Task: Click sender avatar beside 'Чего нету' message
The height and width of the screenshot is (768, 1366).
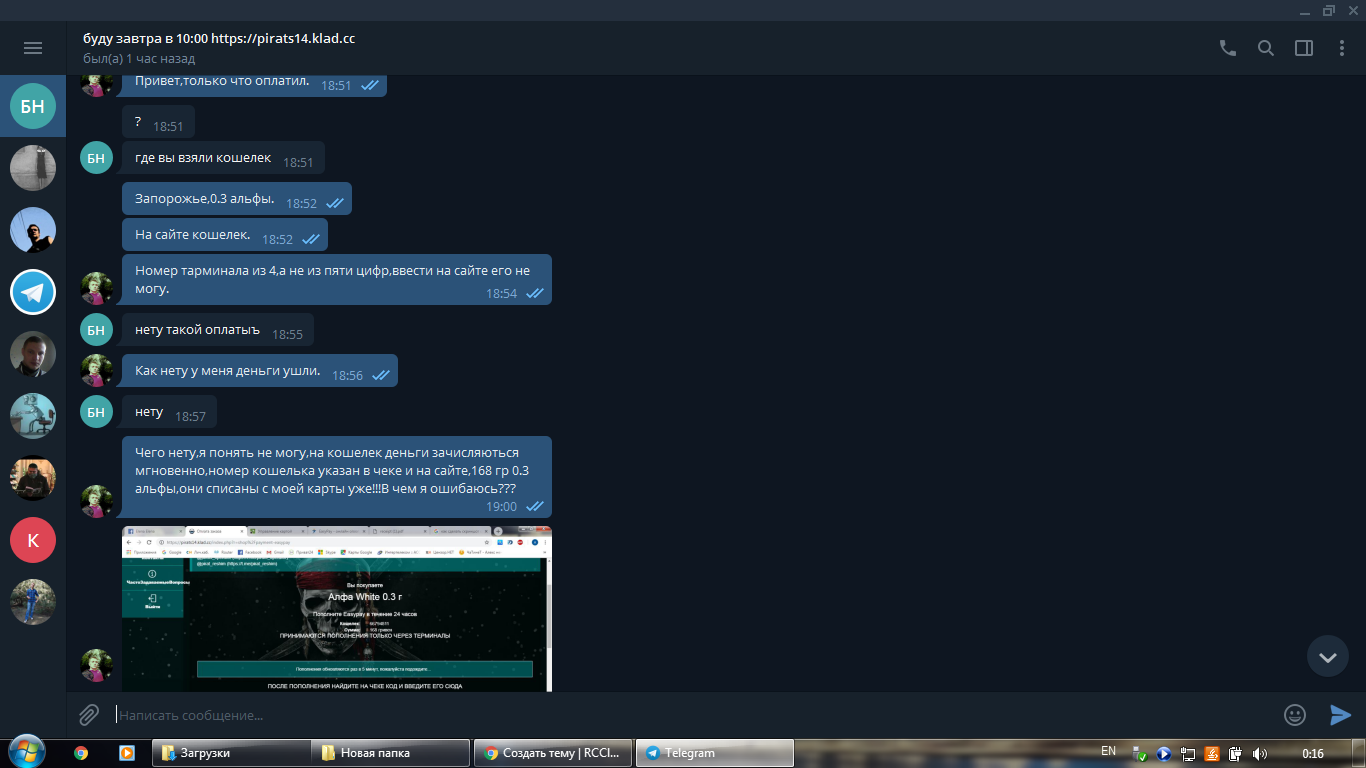Action: pyautogui.click(x=96, y=501)
